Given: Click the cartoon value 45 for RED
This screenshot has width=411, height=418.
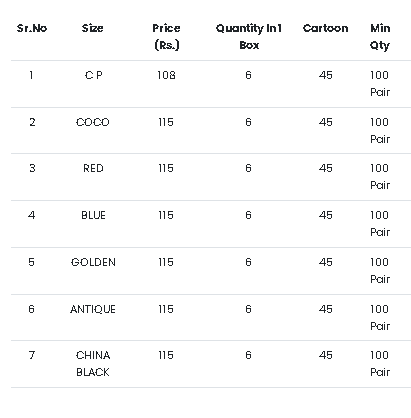Looking at the screenshot, I should click(325, 168).
